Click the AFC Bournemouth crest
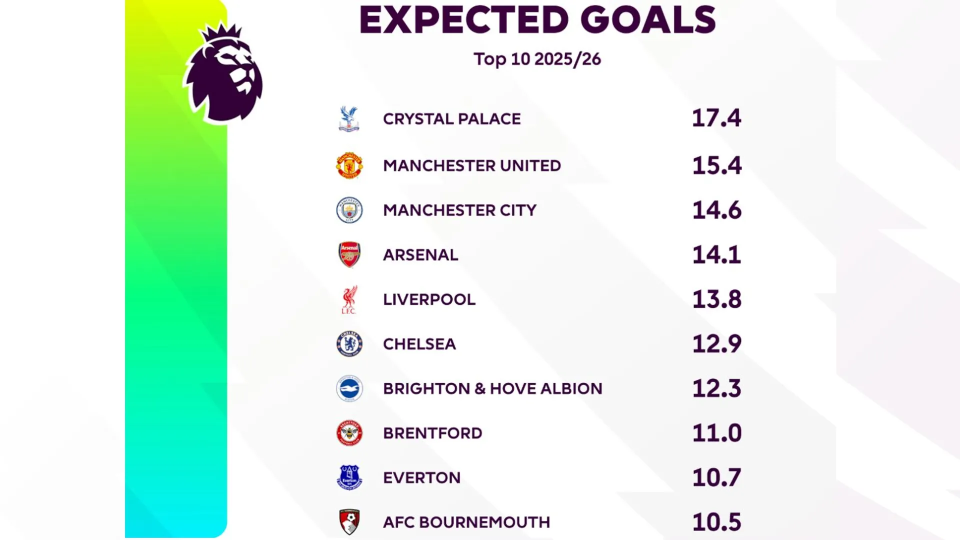960x540 pixels. 349,522
